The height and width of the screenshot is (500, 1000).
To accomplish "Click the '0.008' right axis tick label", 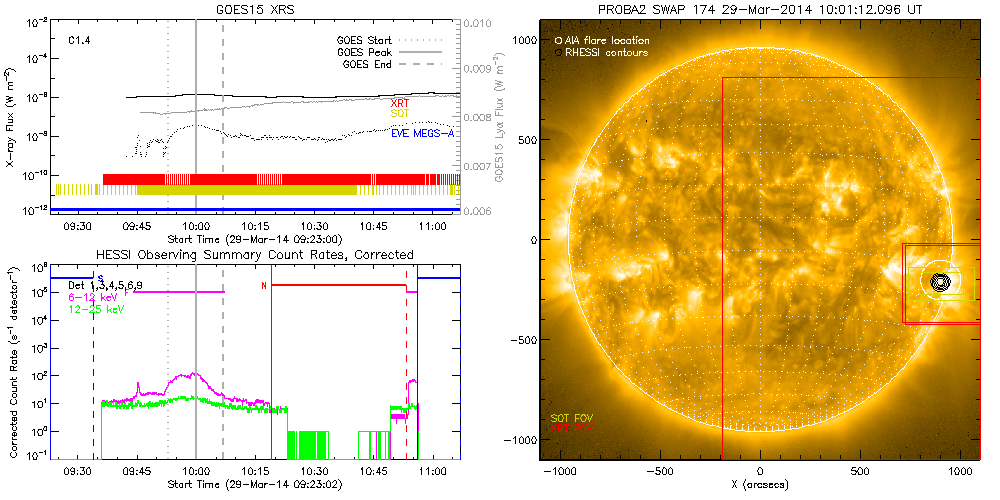I will click(x=477, y=118).
